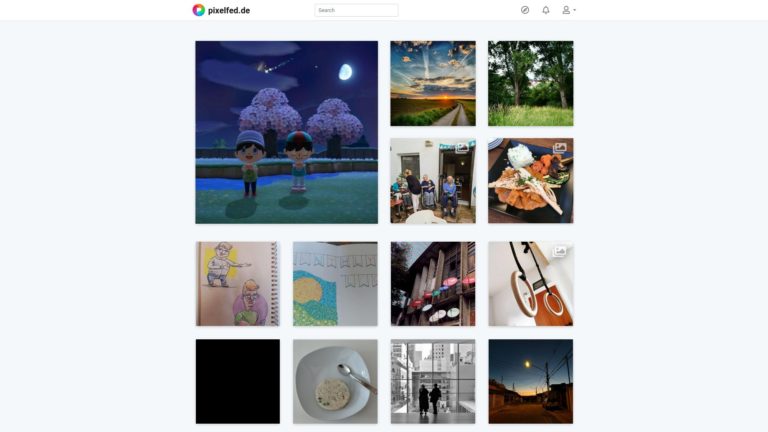Open the colorful umbrellas building photo
768x432 pixels.
[x=433, y=284]
